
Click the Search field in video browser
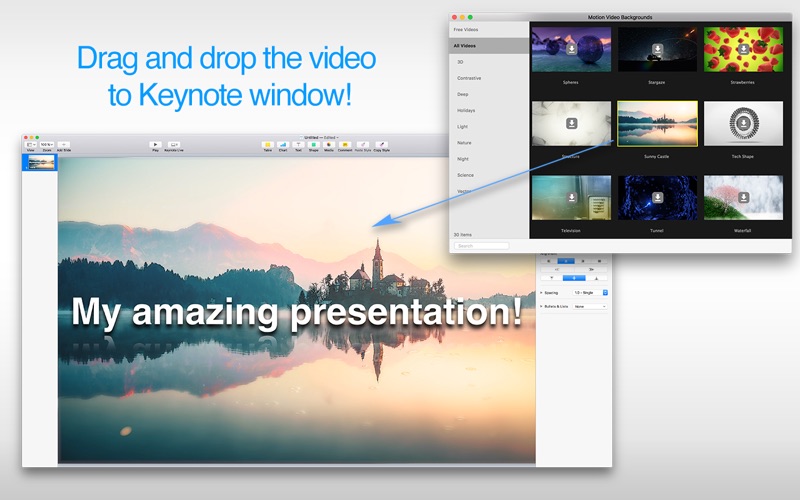tap(482, 246)
